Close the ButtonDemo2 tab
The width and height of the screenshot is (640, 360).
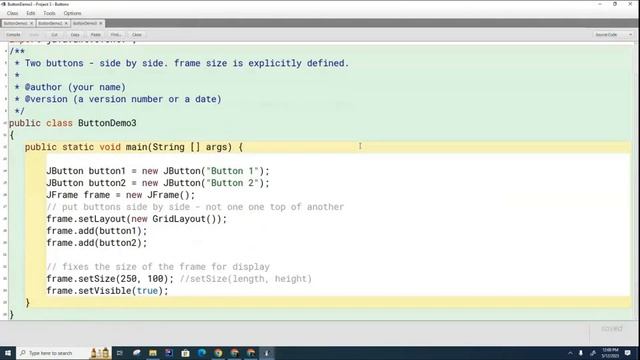click(x=66, y=23)
